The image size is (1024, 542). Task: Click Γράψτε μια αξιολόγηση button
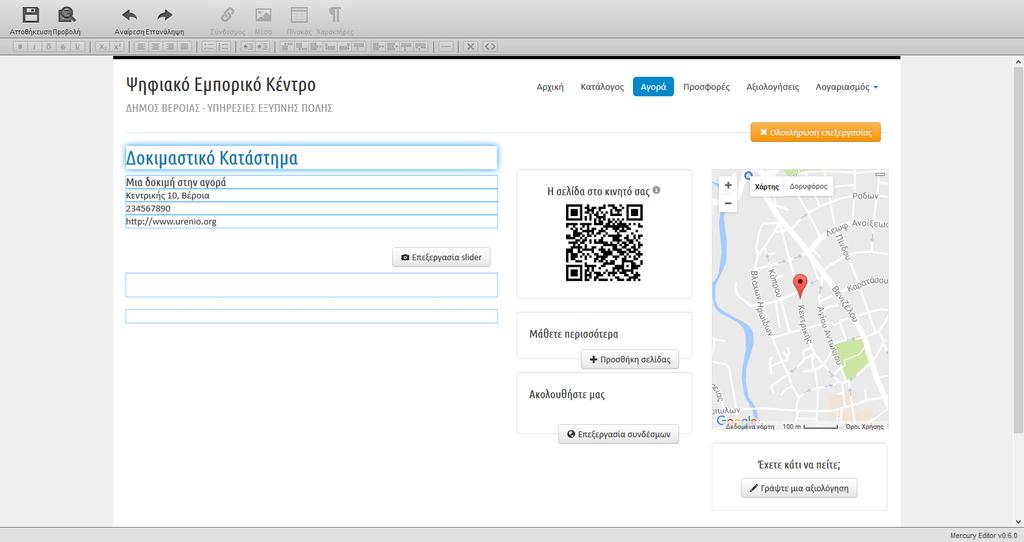coord(799,488)
